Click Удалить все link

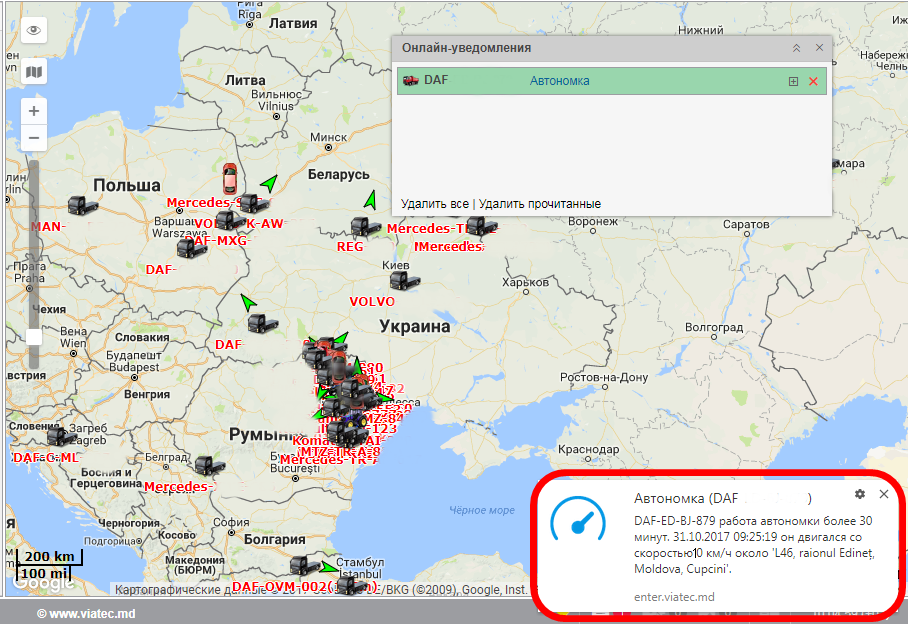pos(434,204)
